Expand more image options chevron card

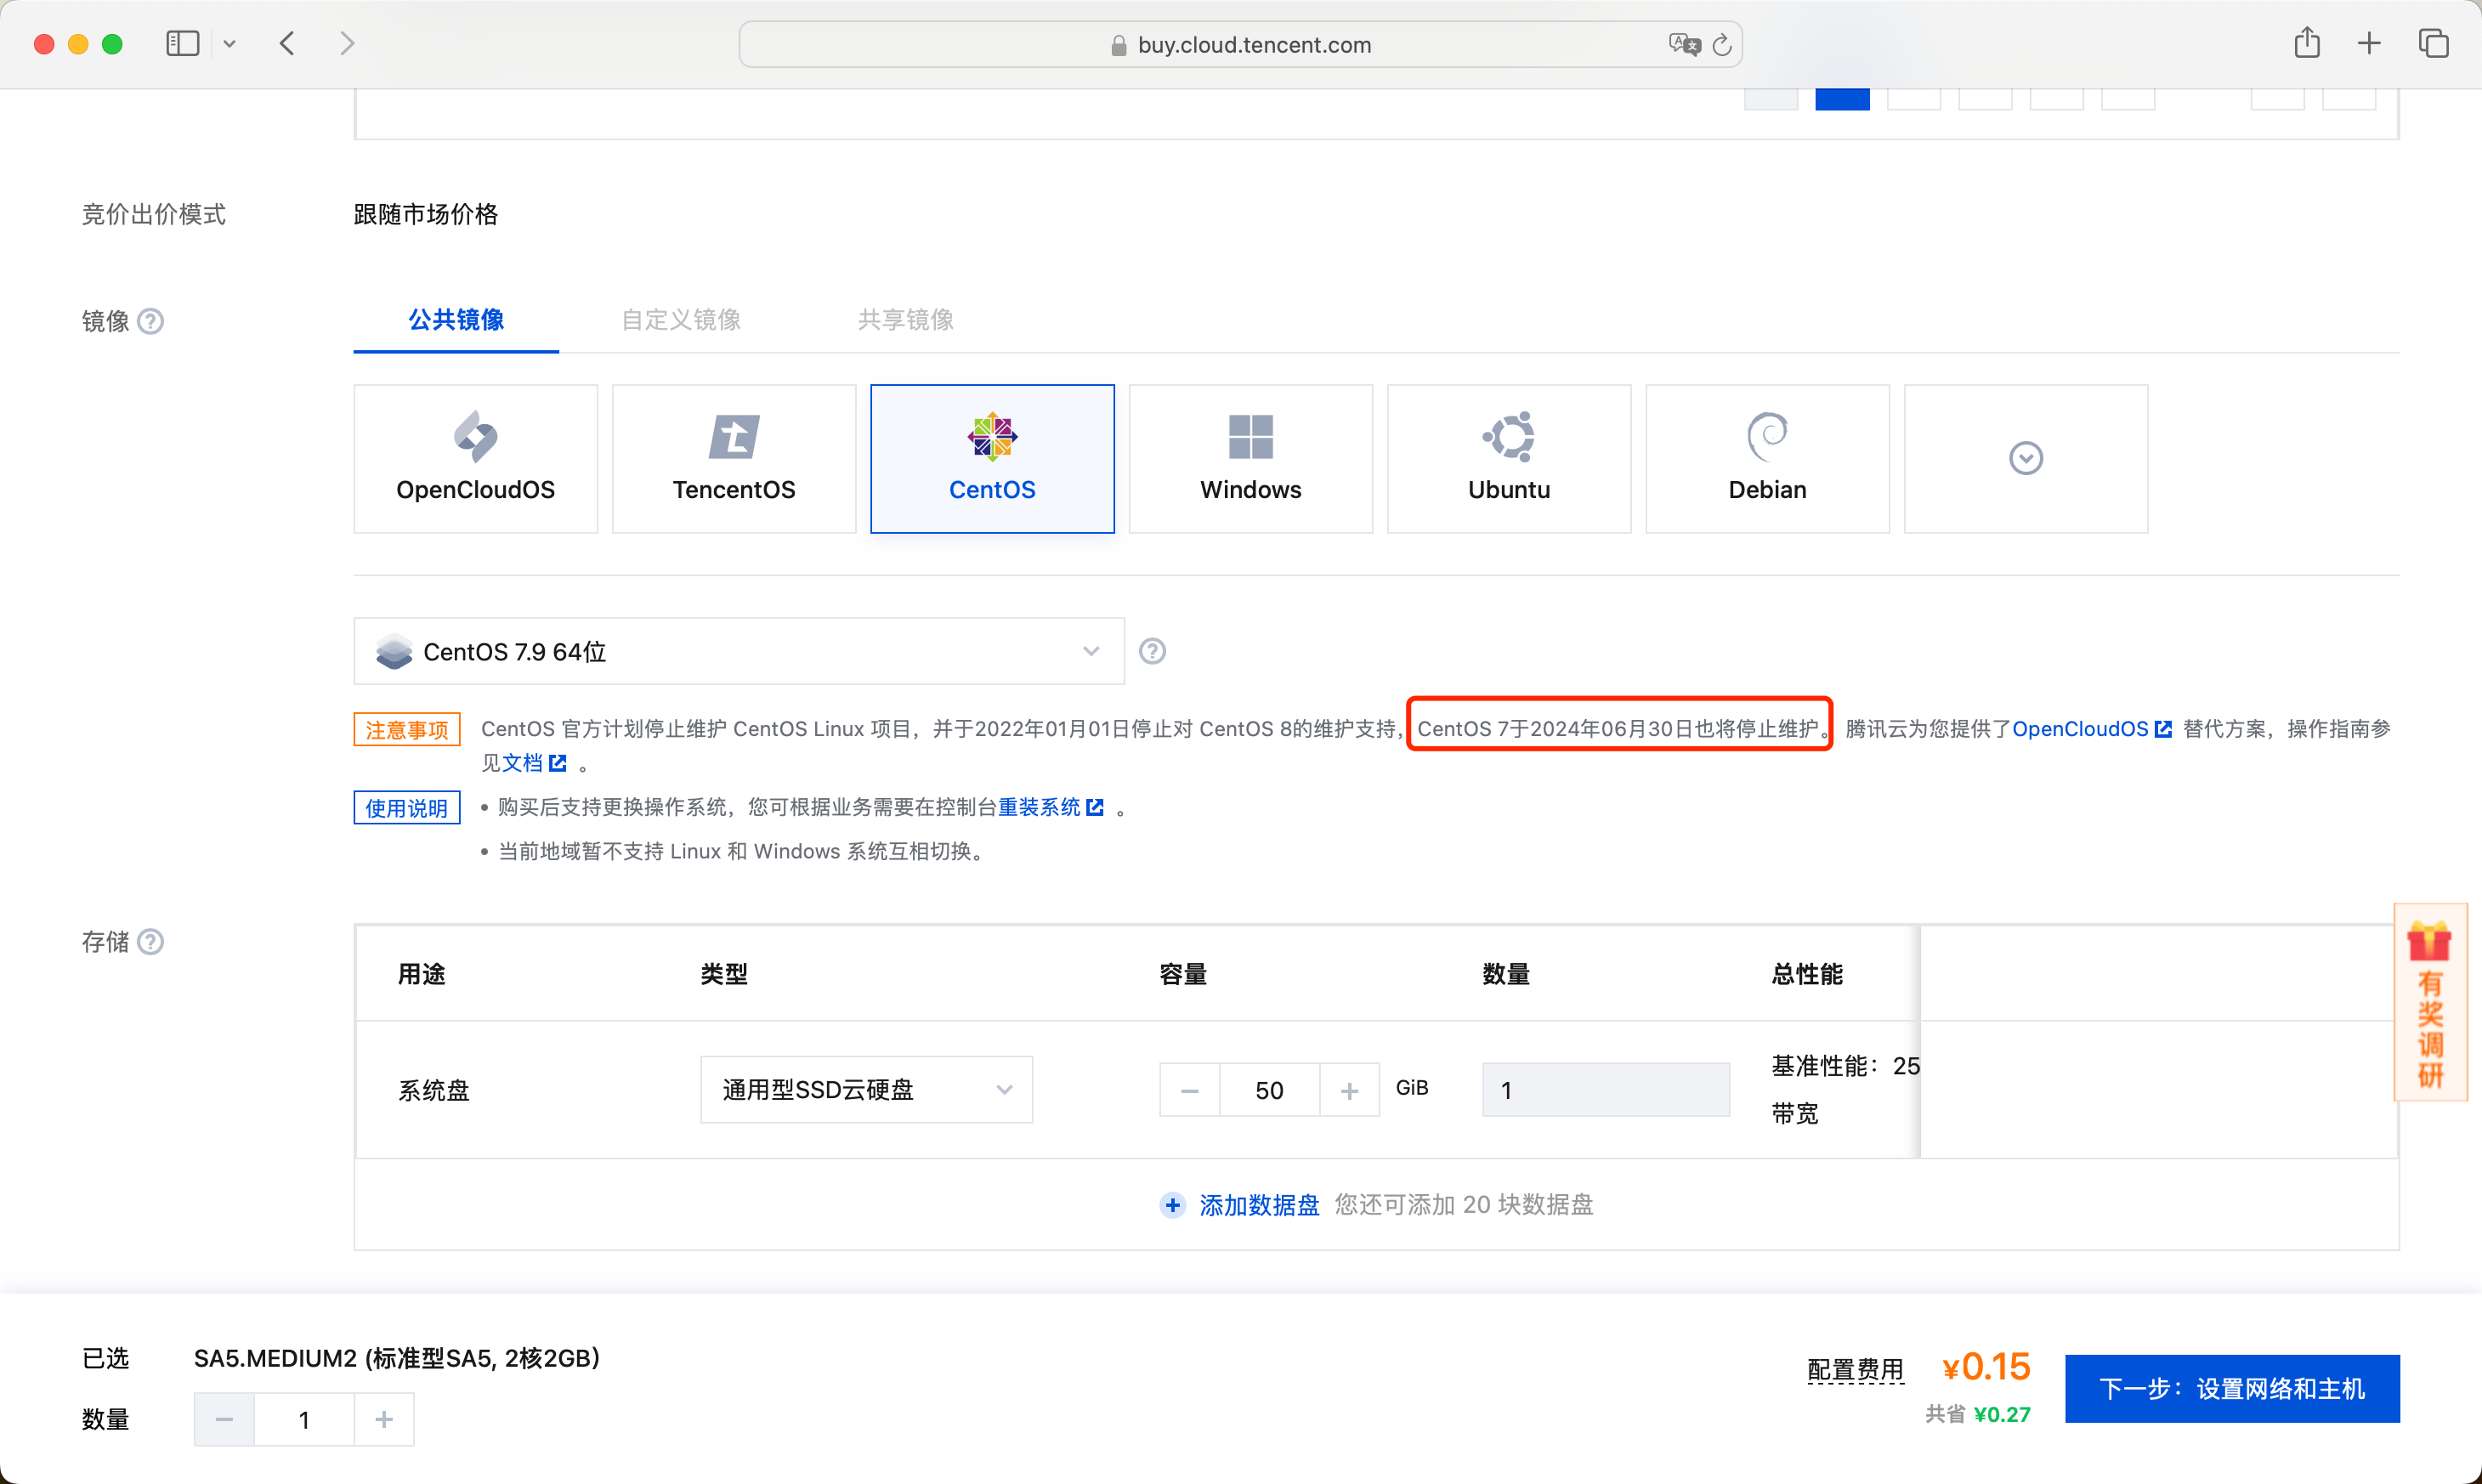2026,459
